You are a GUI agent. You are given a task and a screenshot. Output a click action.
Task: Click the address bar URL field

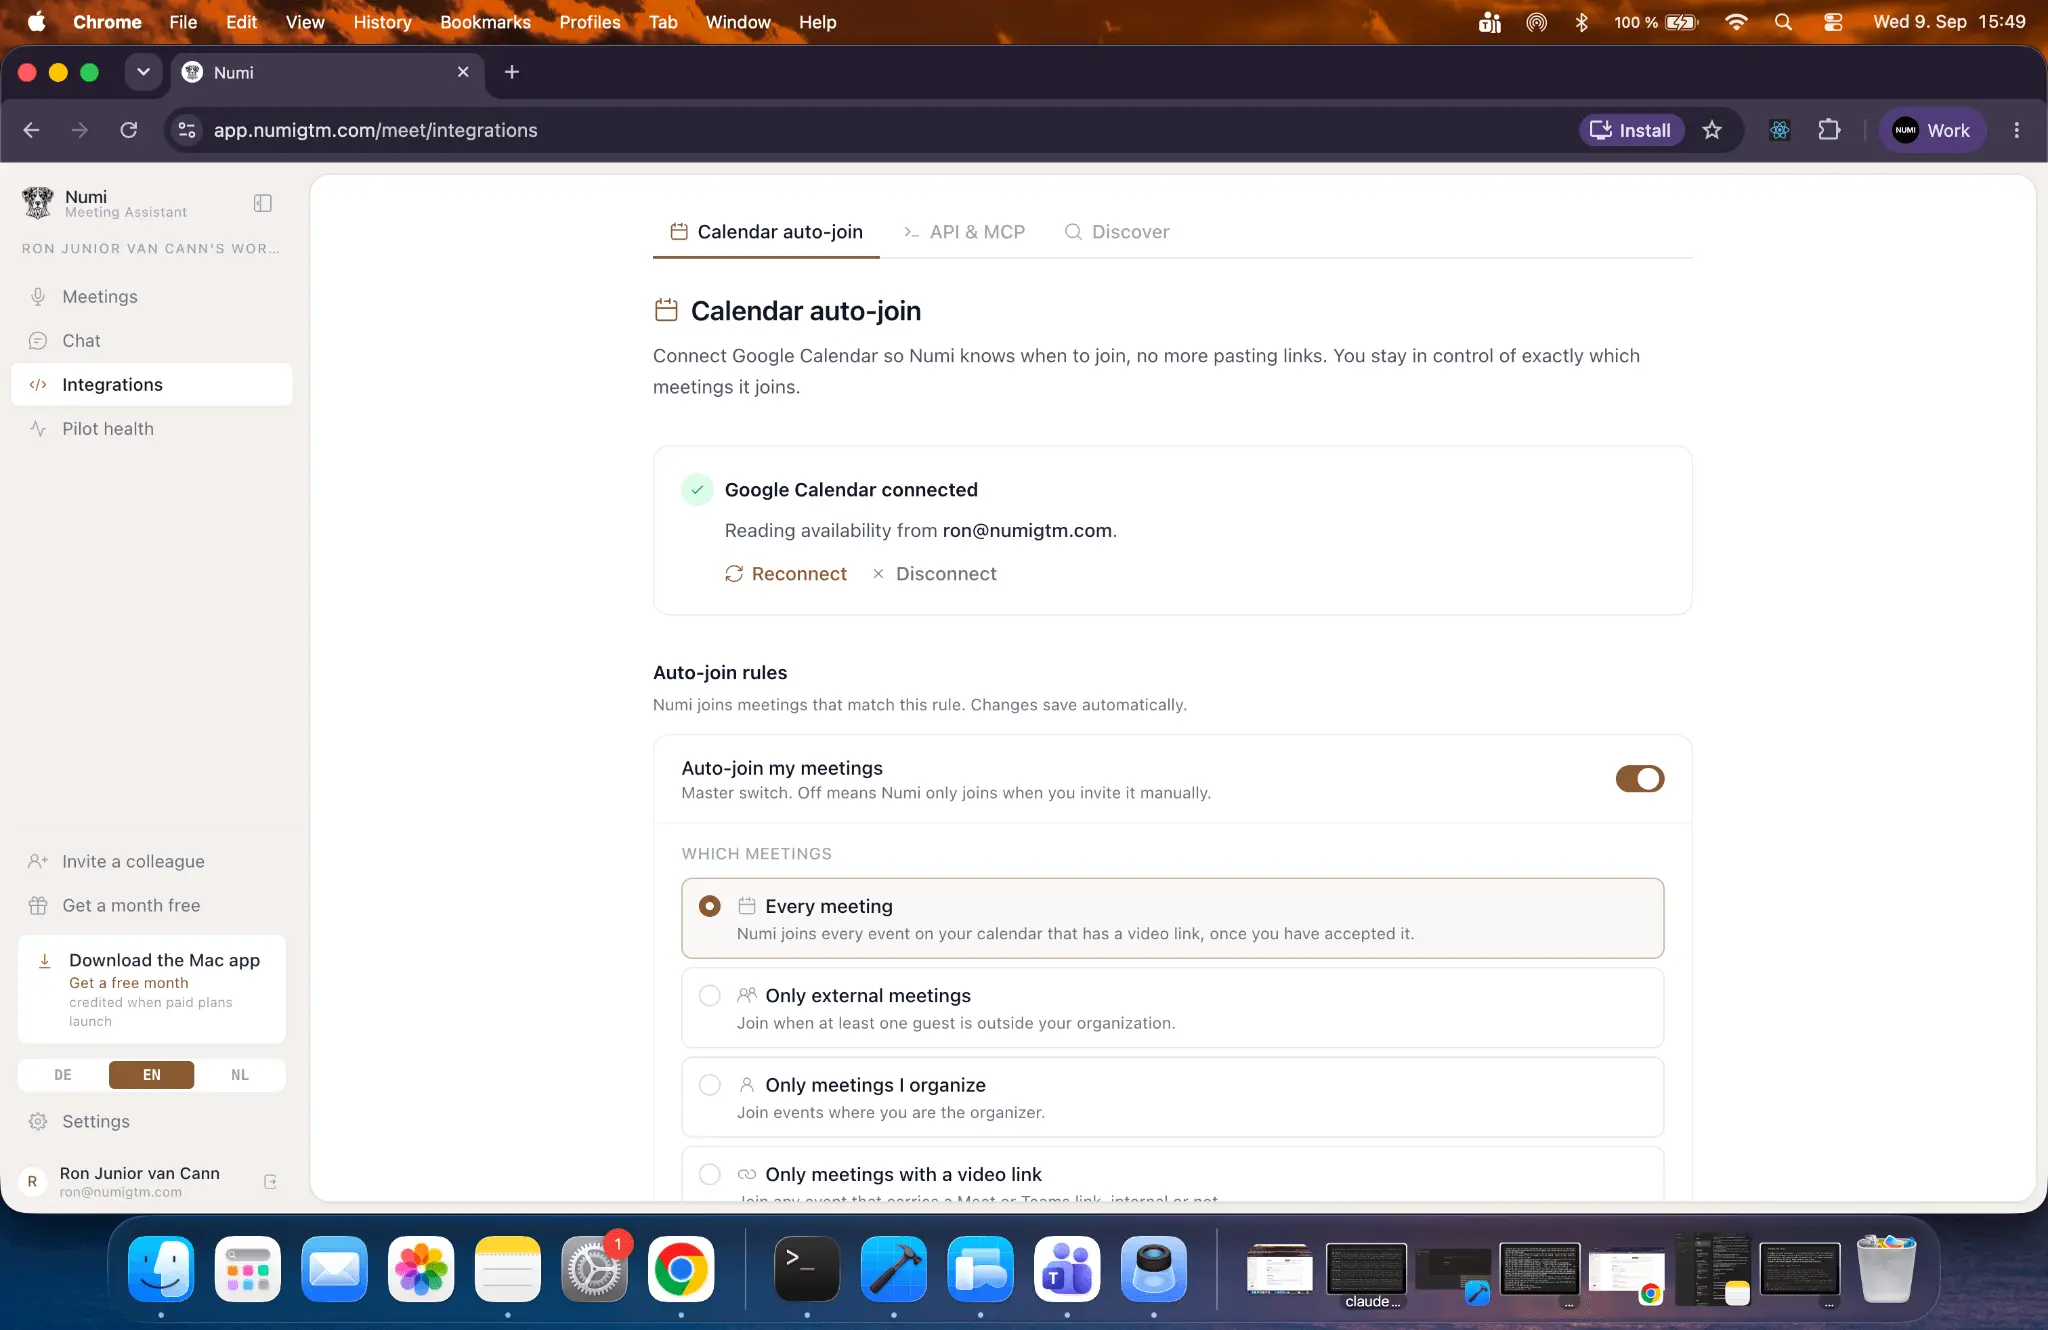(x=880, y=130)
